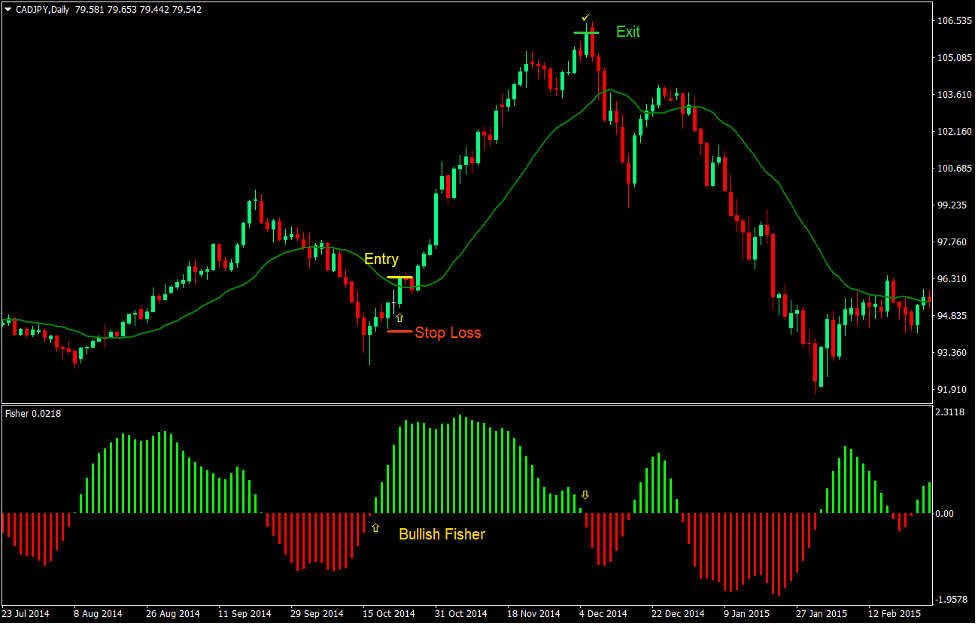Click the 18 Nov 2014 date on the time axis

pos(535,613)
